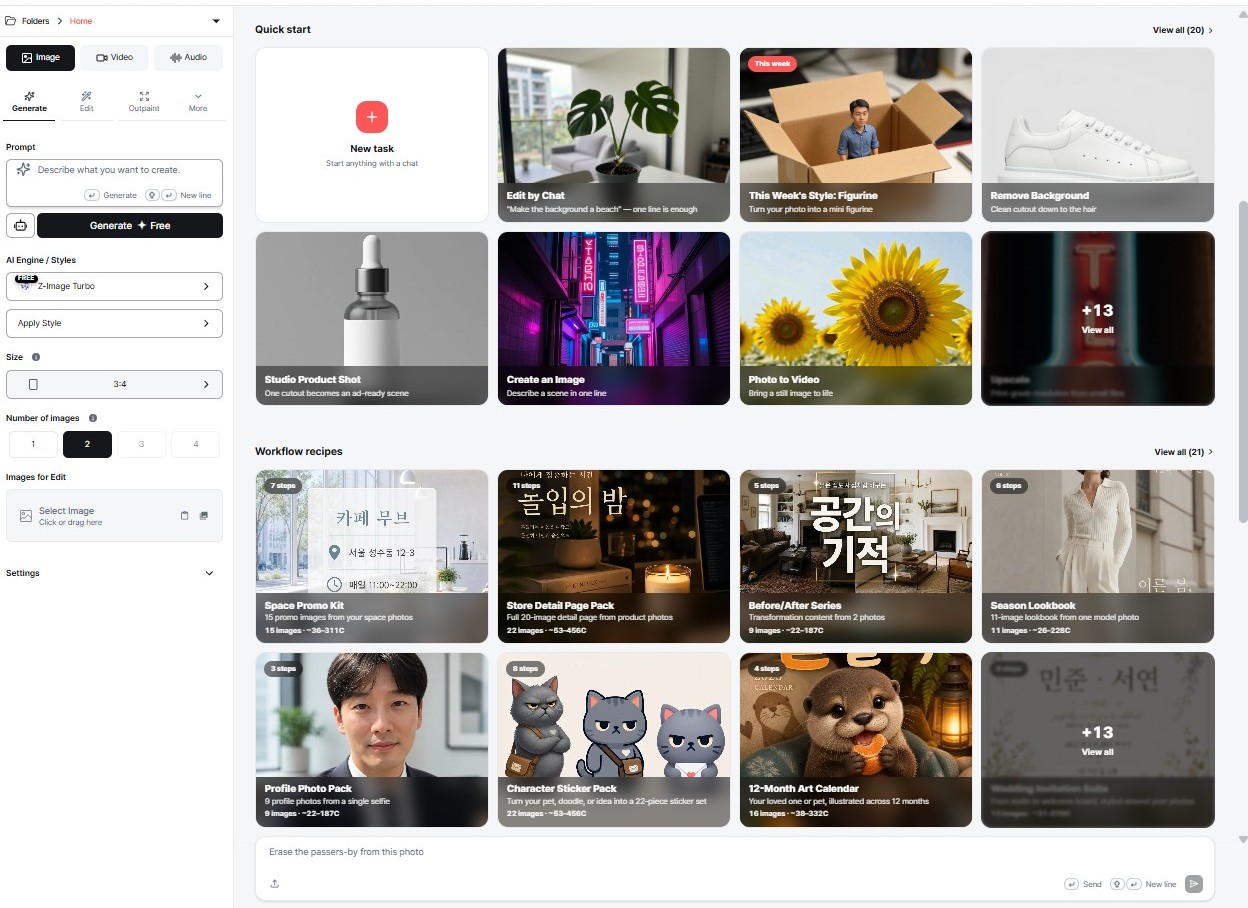Screen dimensions: 1248x908
Task: Open This Week's Style: Figurine card
Action: (856, 135)
